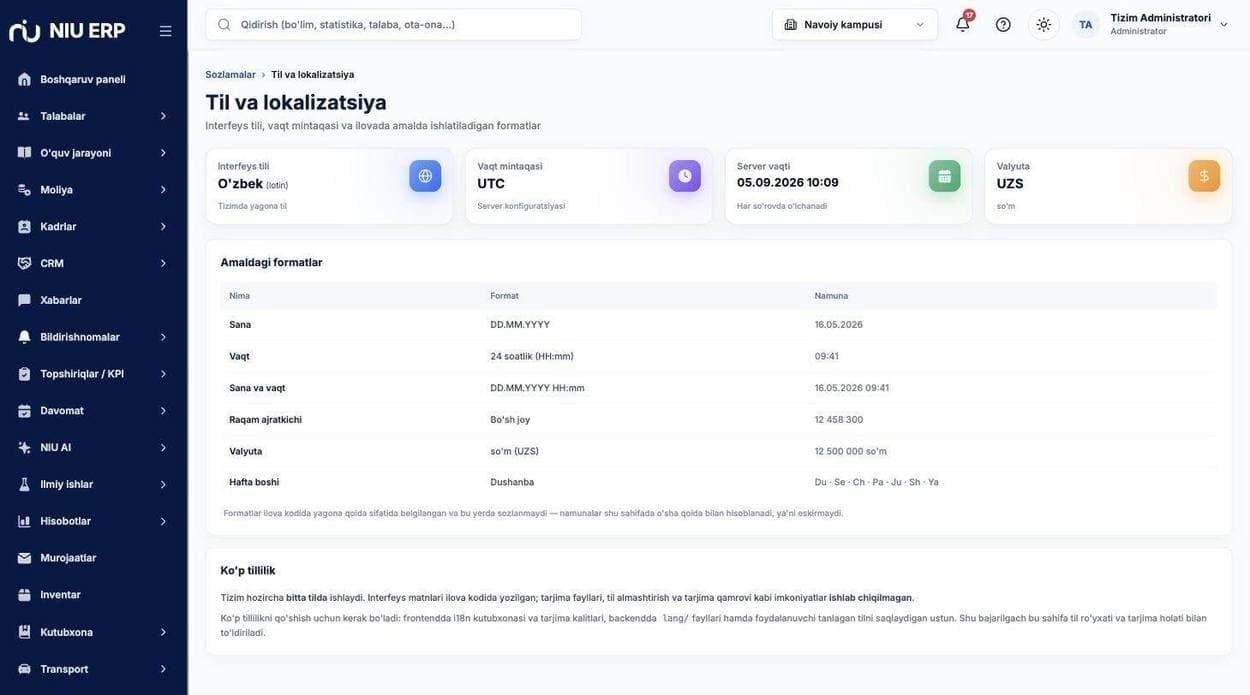Click the clock icon in Vaqt mintaqasi card
This screenshot has width=1250, height=695.
pos(685,176)
